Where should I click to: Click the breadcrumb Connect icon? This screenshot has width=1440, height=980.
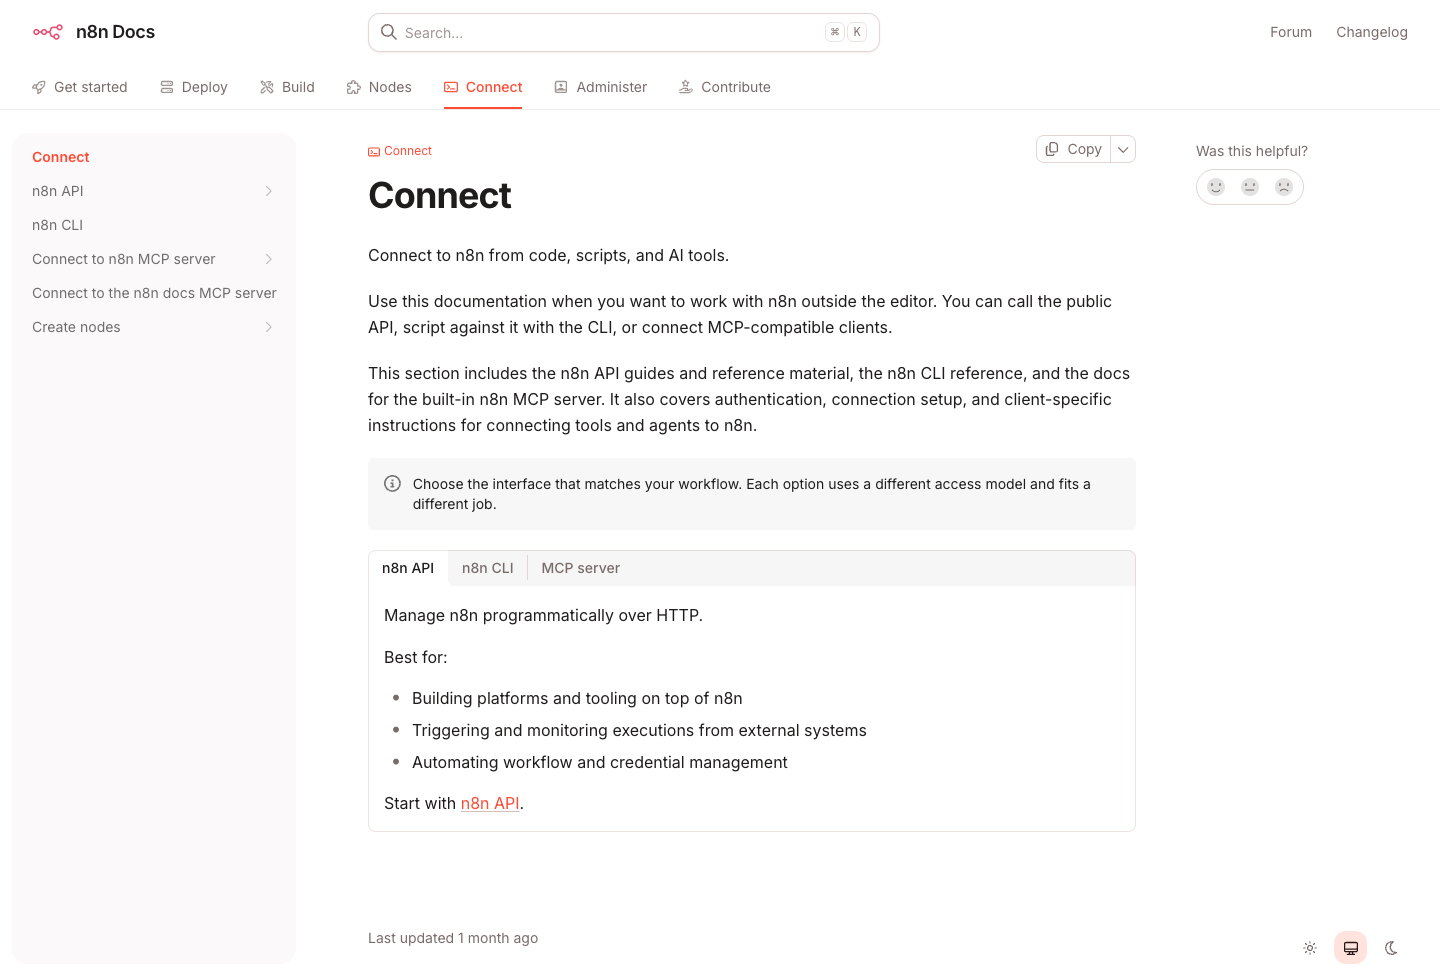pyautogui.click(x=374, y=152)
